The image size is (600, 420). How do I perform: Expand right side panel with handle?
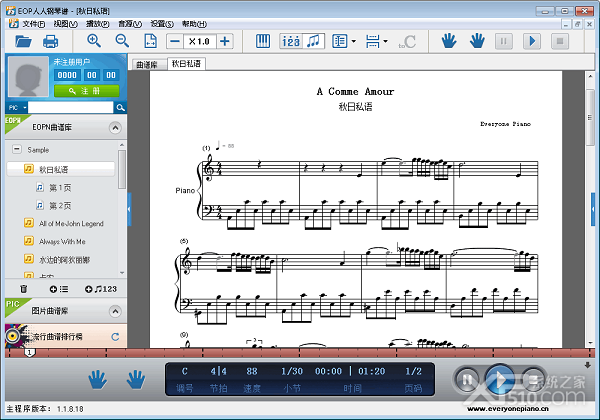pyautogui.click(x=593, y=209)
